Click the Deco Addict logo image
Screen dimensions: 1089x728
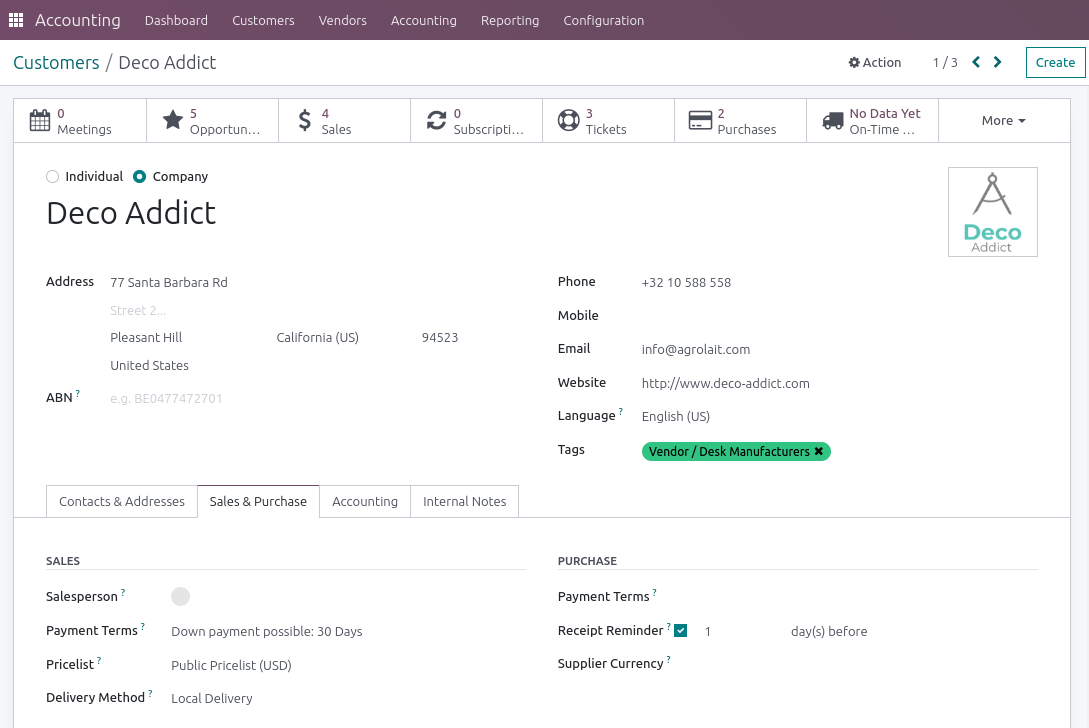click(x=992, y=212)
